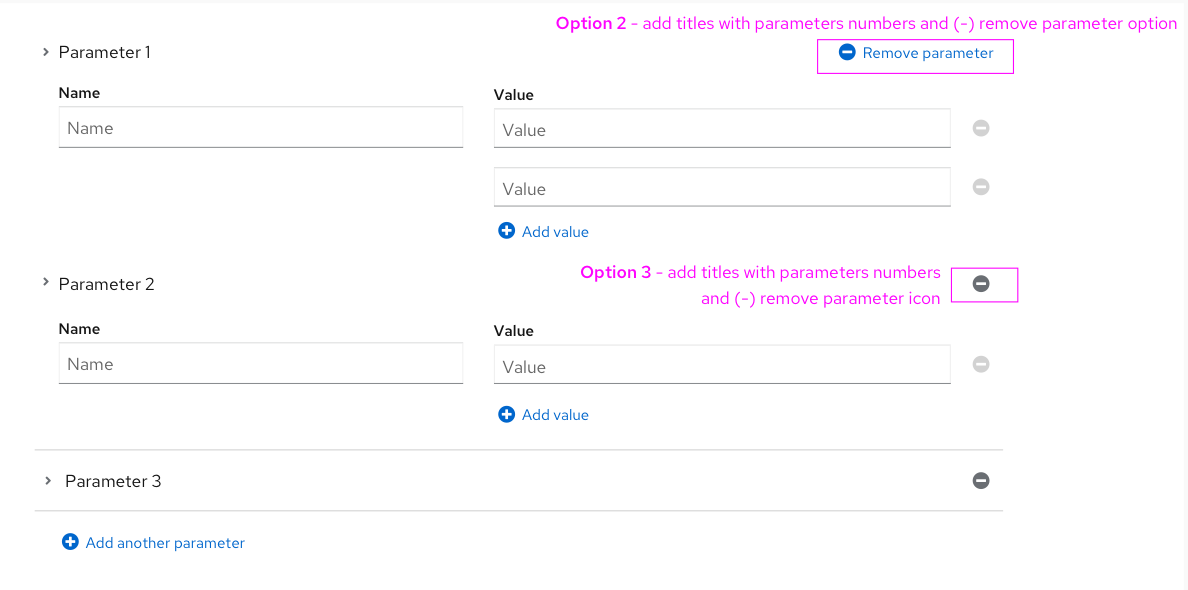Focus the Name field of Parameter 2
Image resolution: width=1188 pixels, height=590 pixels.
260,364
